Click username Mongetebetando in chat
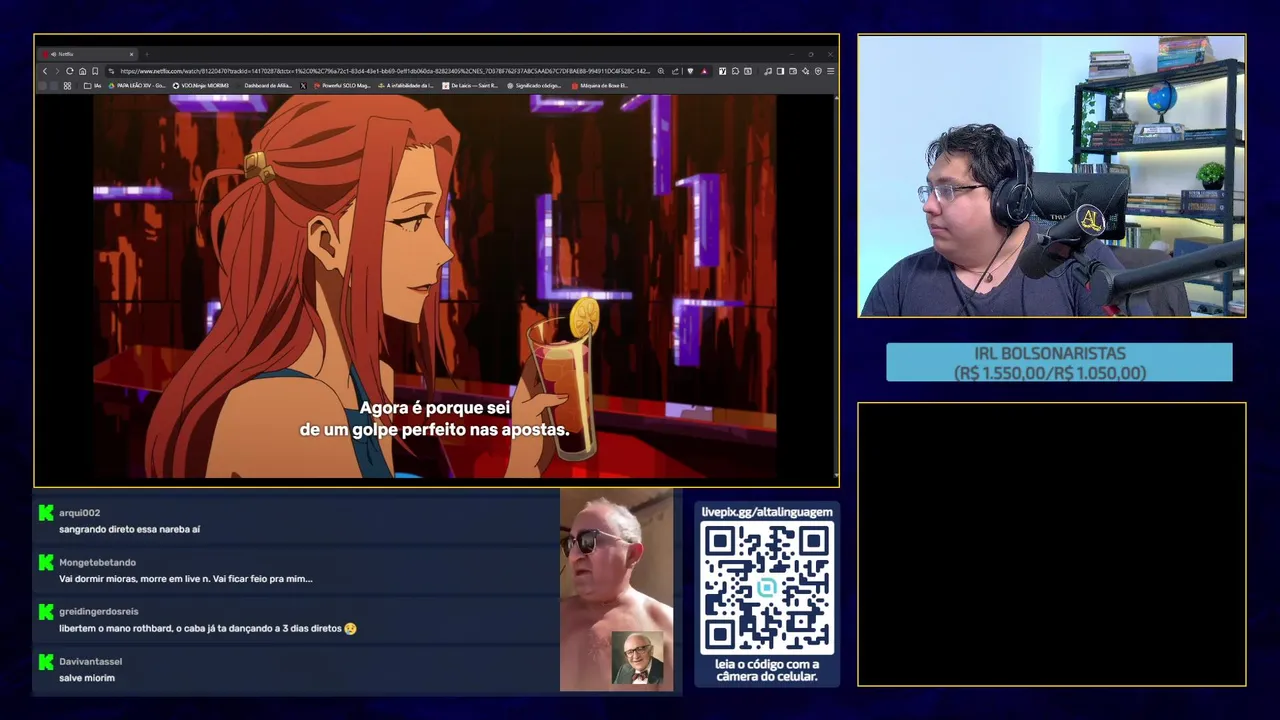 pyautogui.click(x=97, y=562)
